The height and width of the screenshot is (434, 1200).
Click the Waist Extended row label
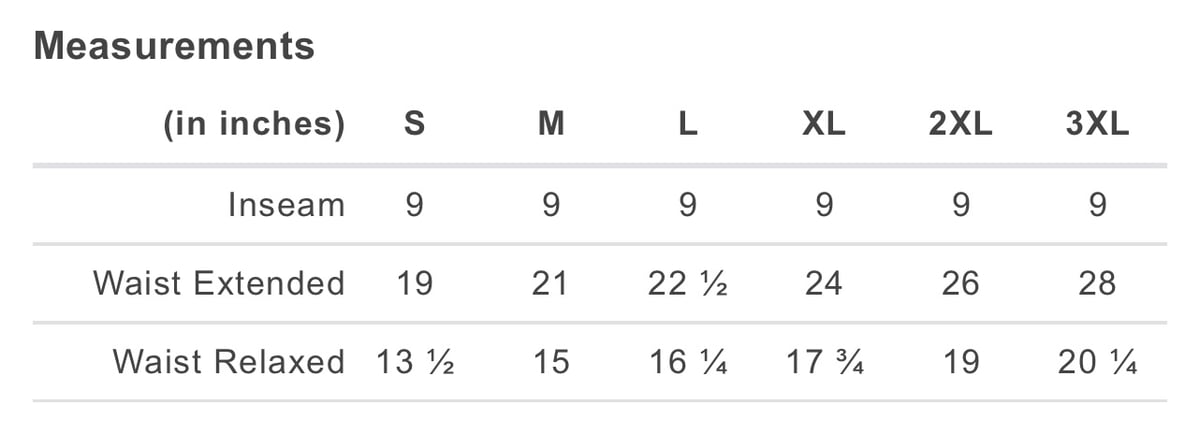click(x=219, y=283)
